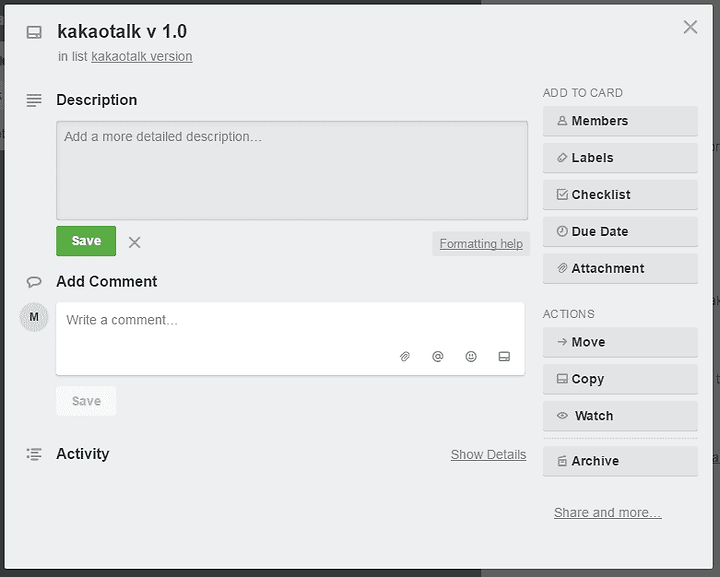Click the attachment paperclip icon in comment box
This screenshot has width=720, height=577.
pyautogui.click(x=405, y=357)
